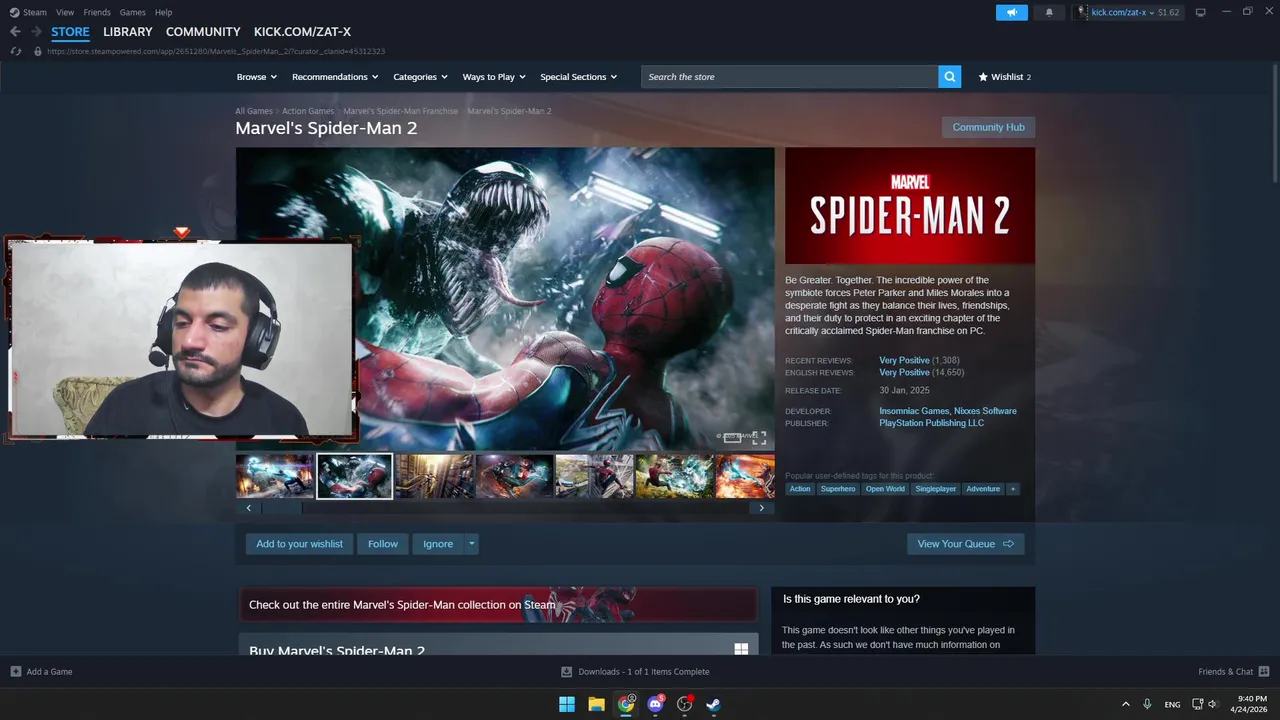Click the Follow button
The width and height of the screenshot is (1280, 720).
click(383, 544)
